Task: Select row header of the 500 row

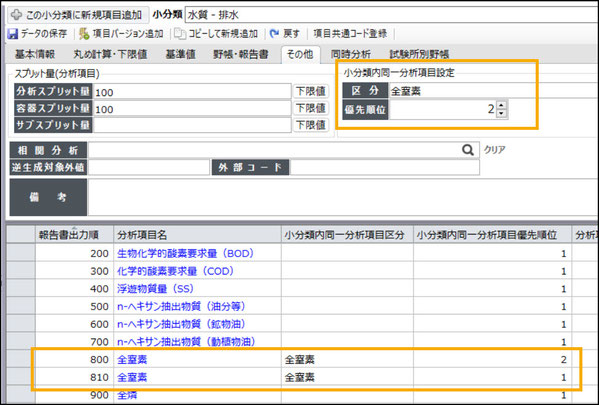Action: tap(21, 306)
